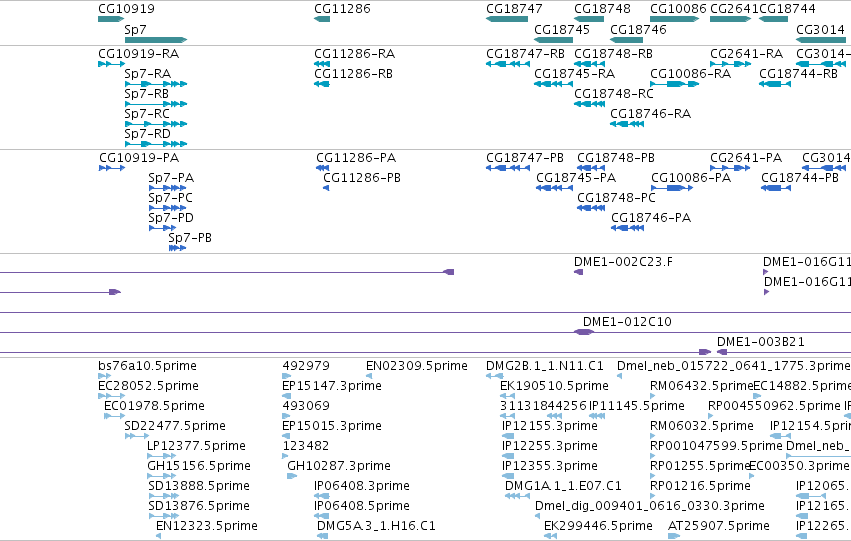The image size is (851, 541).
Task: Click the Sp7 gene glyph bar
Action: 156,40
